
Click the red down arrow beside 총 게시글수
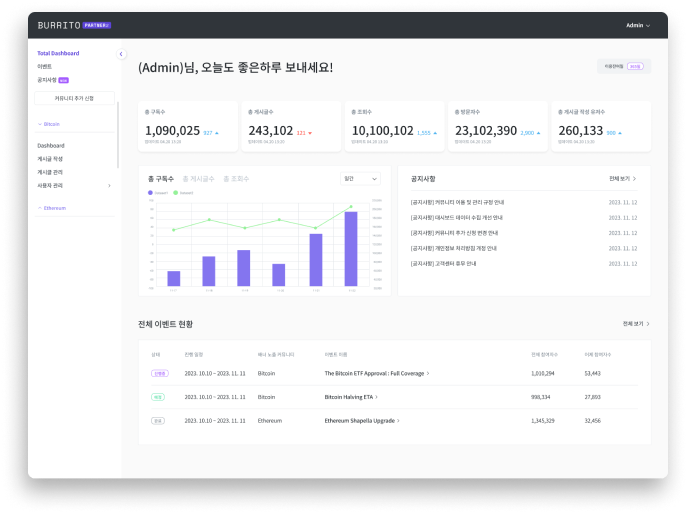click(x=310, y=132)
